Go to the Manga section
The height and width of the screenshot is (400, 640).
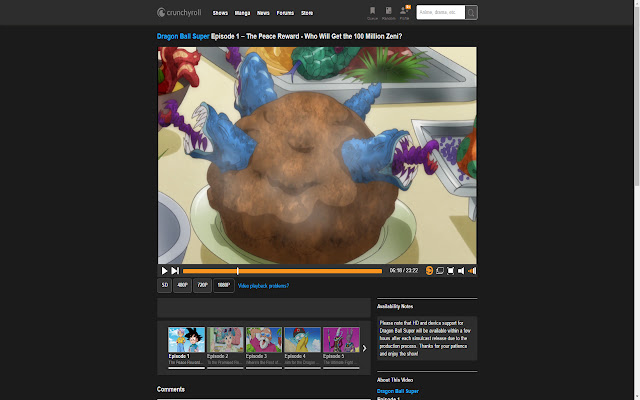(x=242, y=13)
